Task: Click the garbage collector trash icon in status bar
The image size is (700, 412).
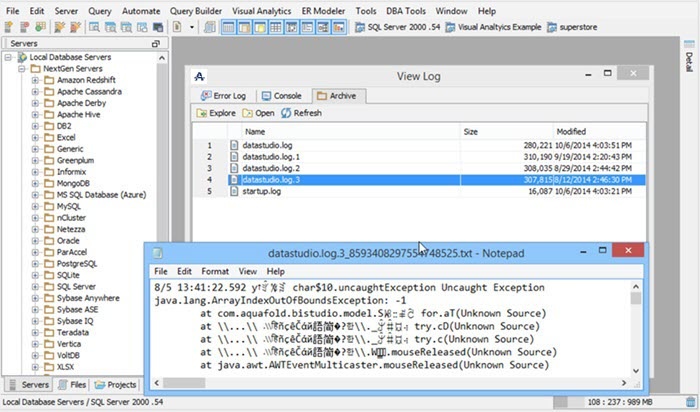Action: (x=691, y=402)
